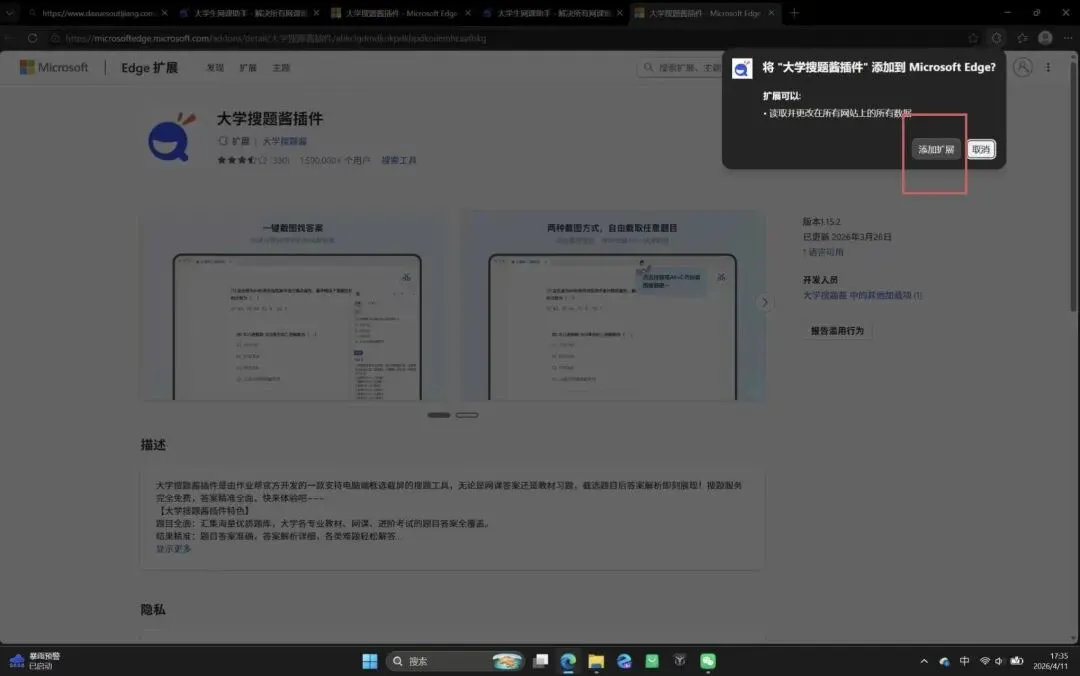Screen dimensions: 1080x676
Task: Dismiss the prompt with 取消
Action: pyautogui.click(x=981, y=150)
